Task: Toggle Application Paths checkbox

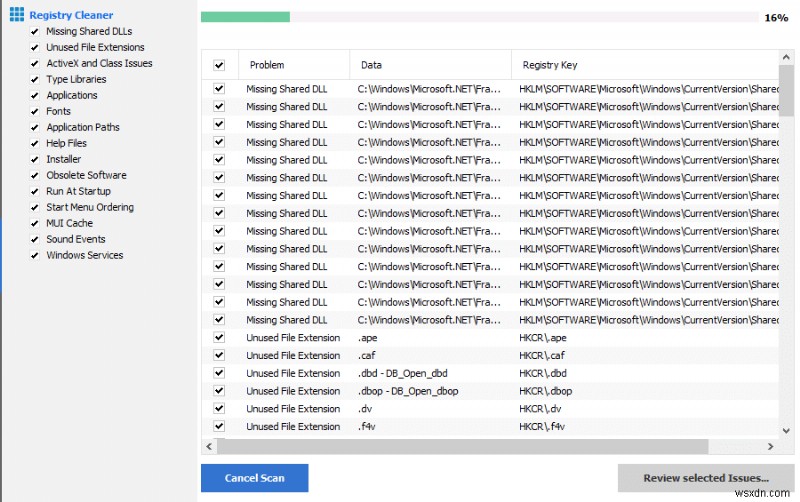Action: point(34,128)
